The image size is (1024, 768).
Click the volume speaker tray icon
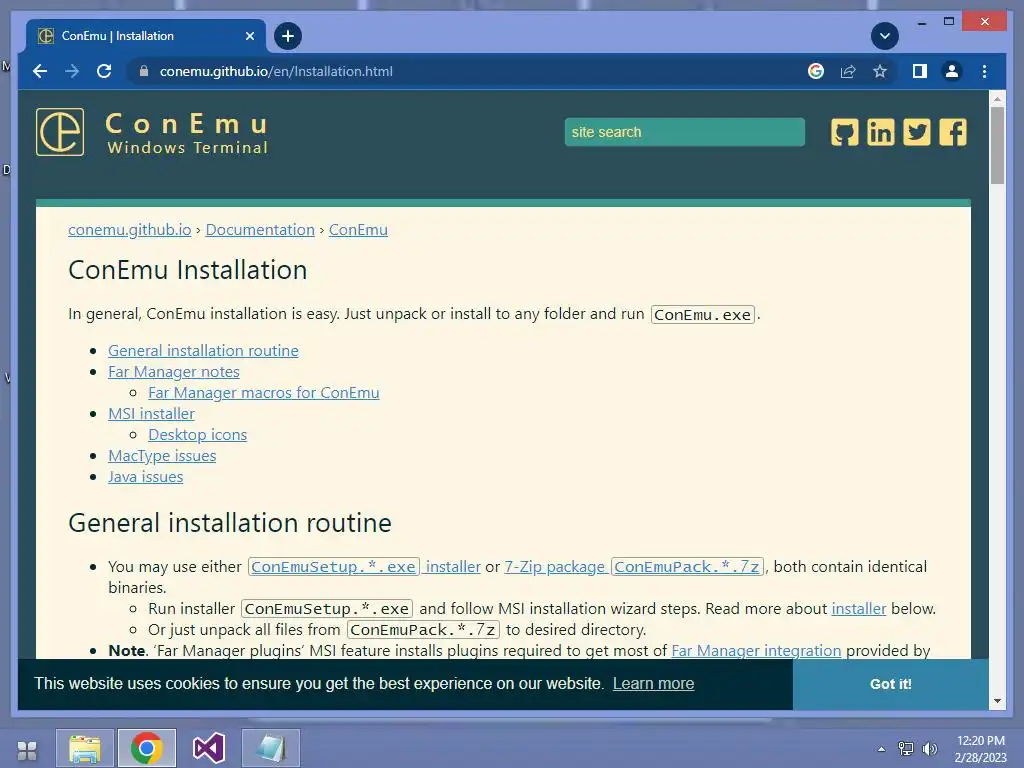929,749
